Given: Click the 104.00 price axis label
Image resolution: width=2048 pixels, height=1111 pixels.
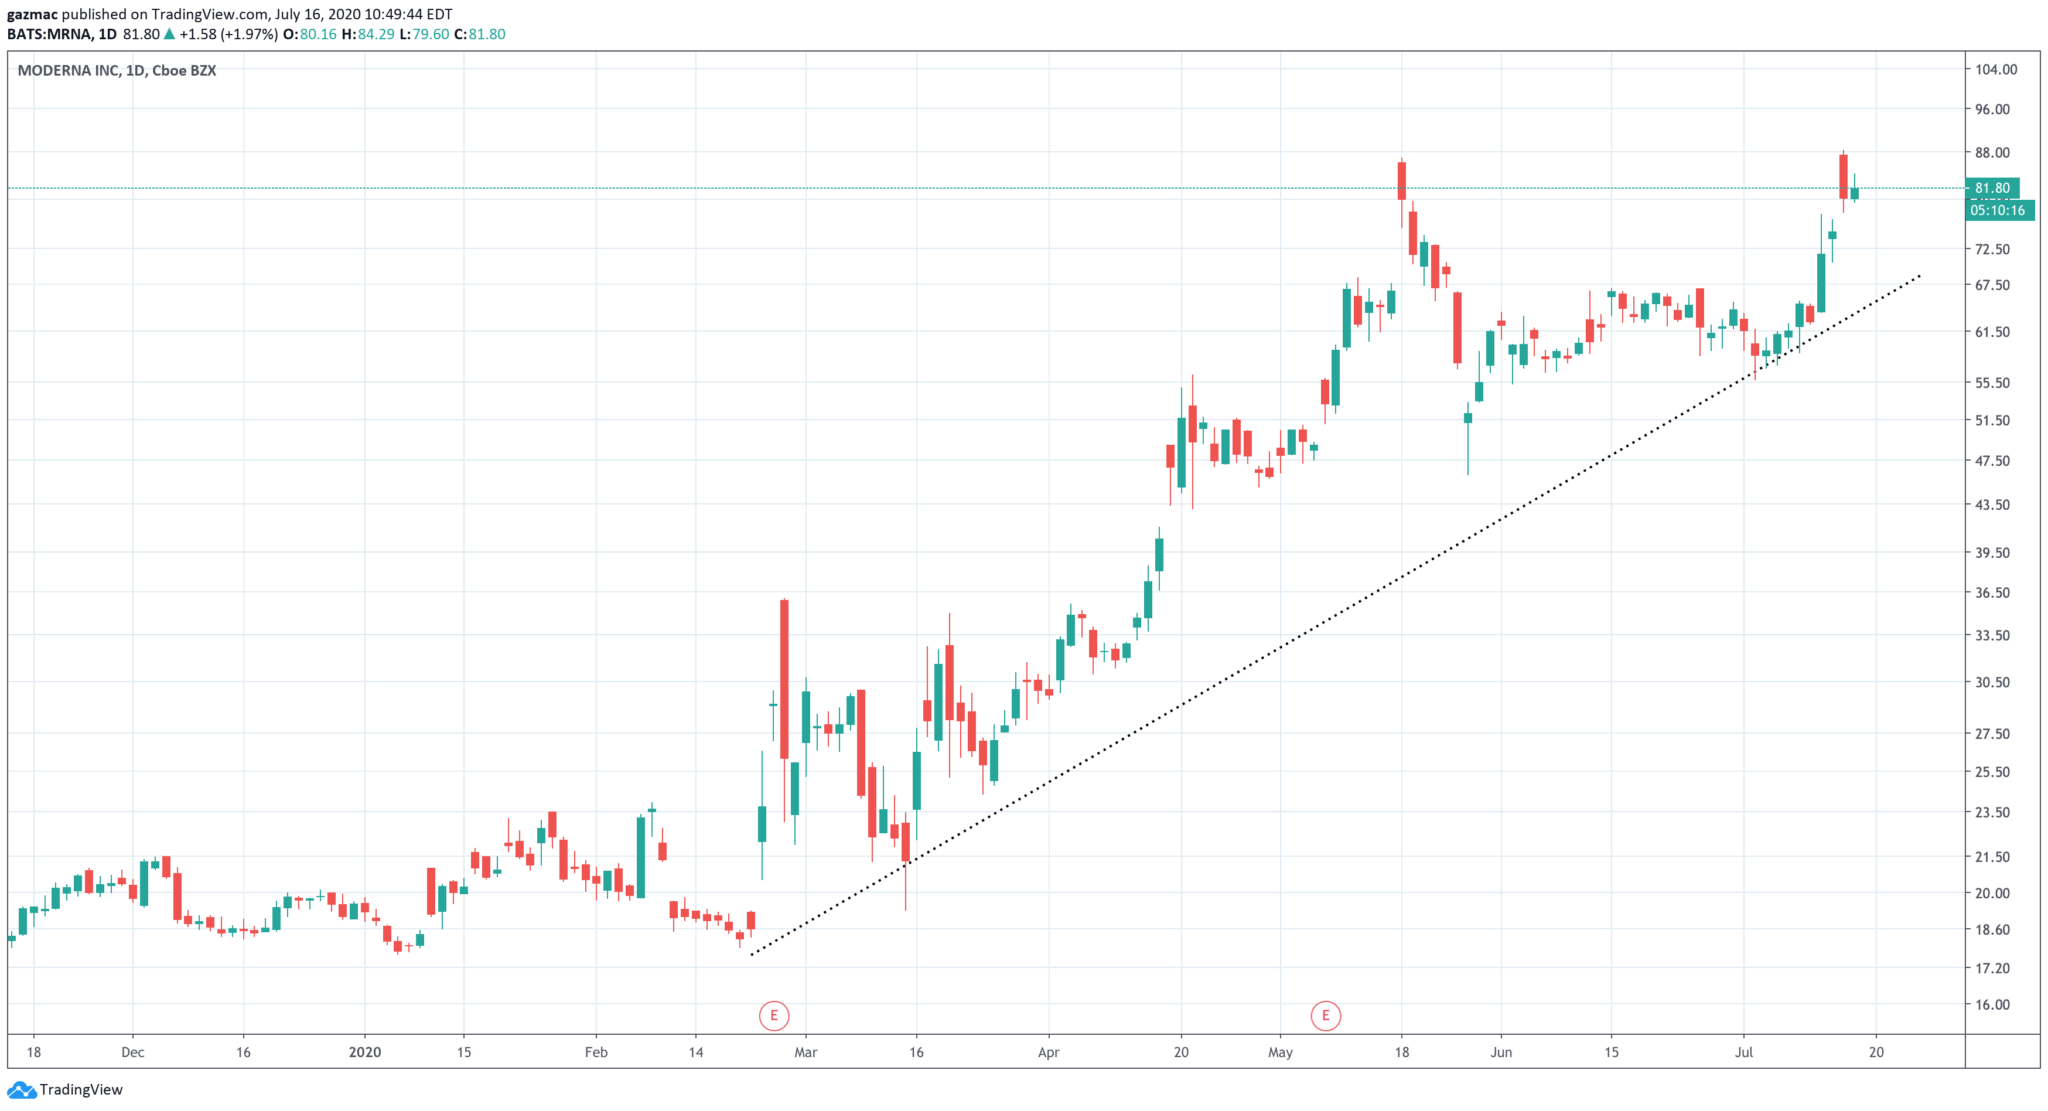Looking at the screenshot, I should pyautogui.click(x=1996, y=69).
